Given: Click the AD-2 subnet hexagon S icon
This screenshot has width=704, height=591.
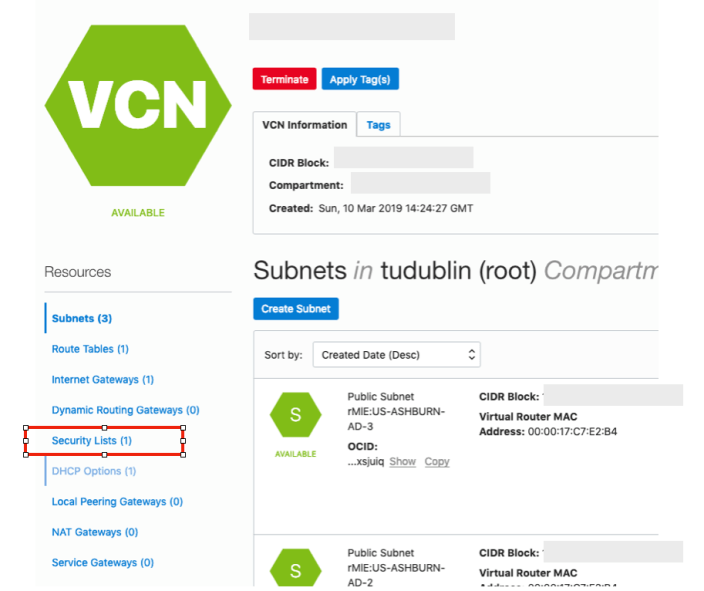Looking at the screenshot, I should tap(295, 568).
